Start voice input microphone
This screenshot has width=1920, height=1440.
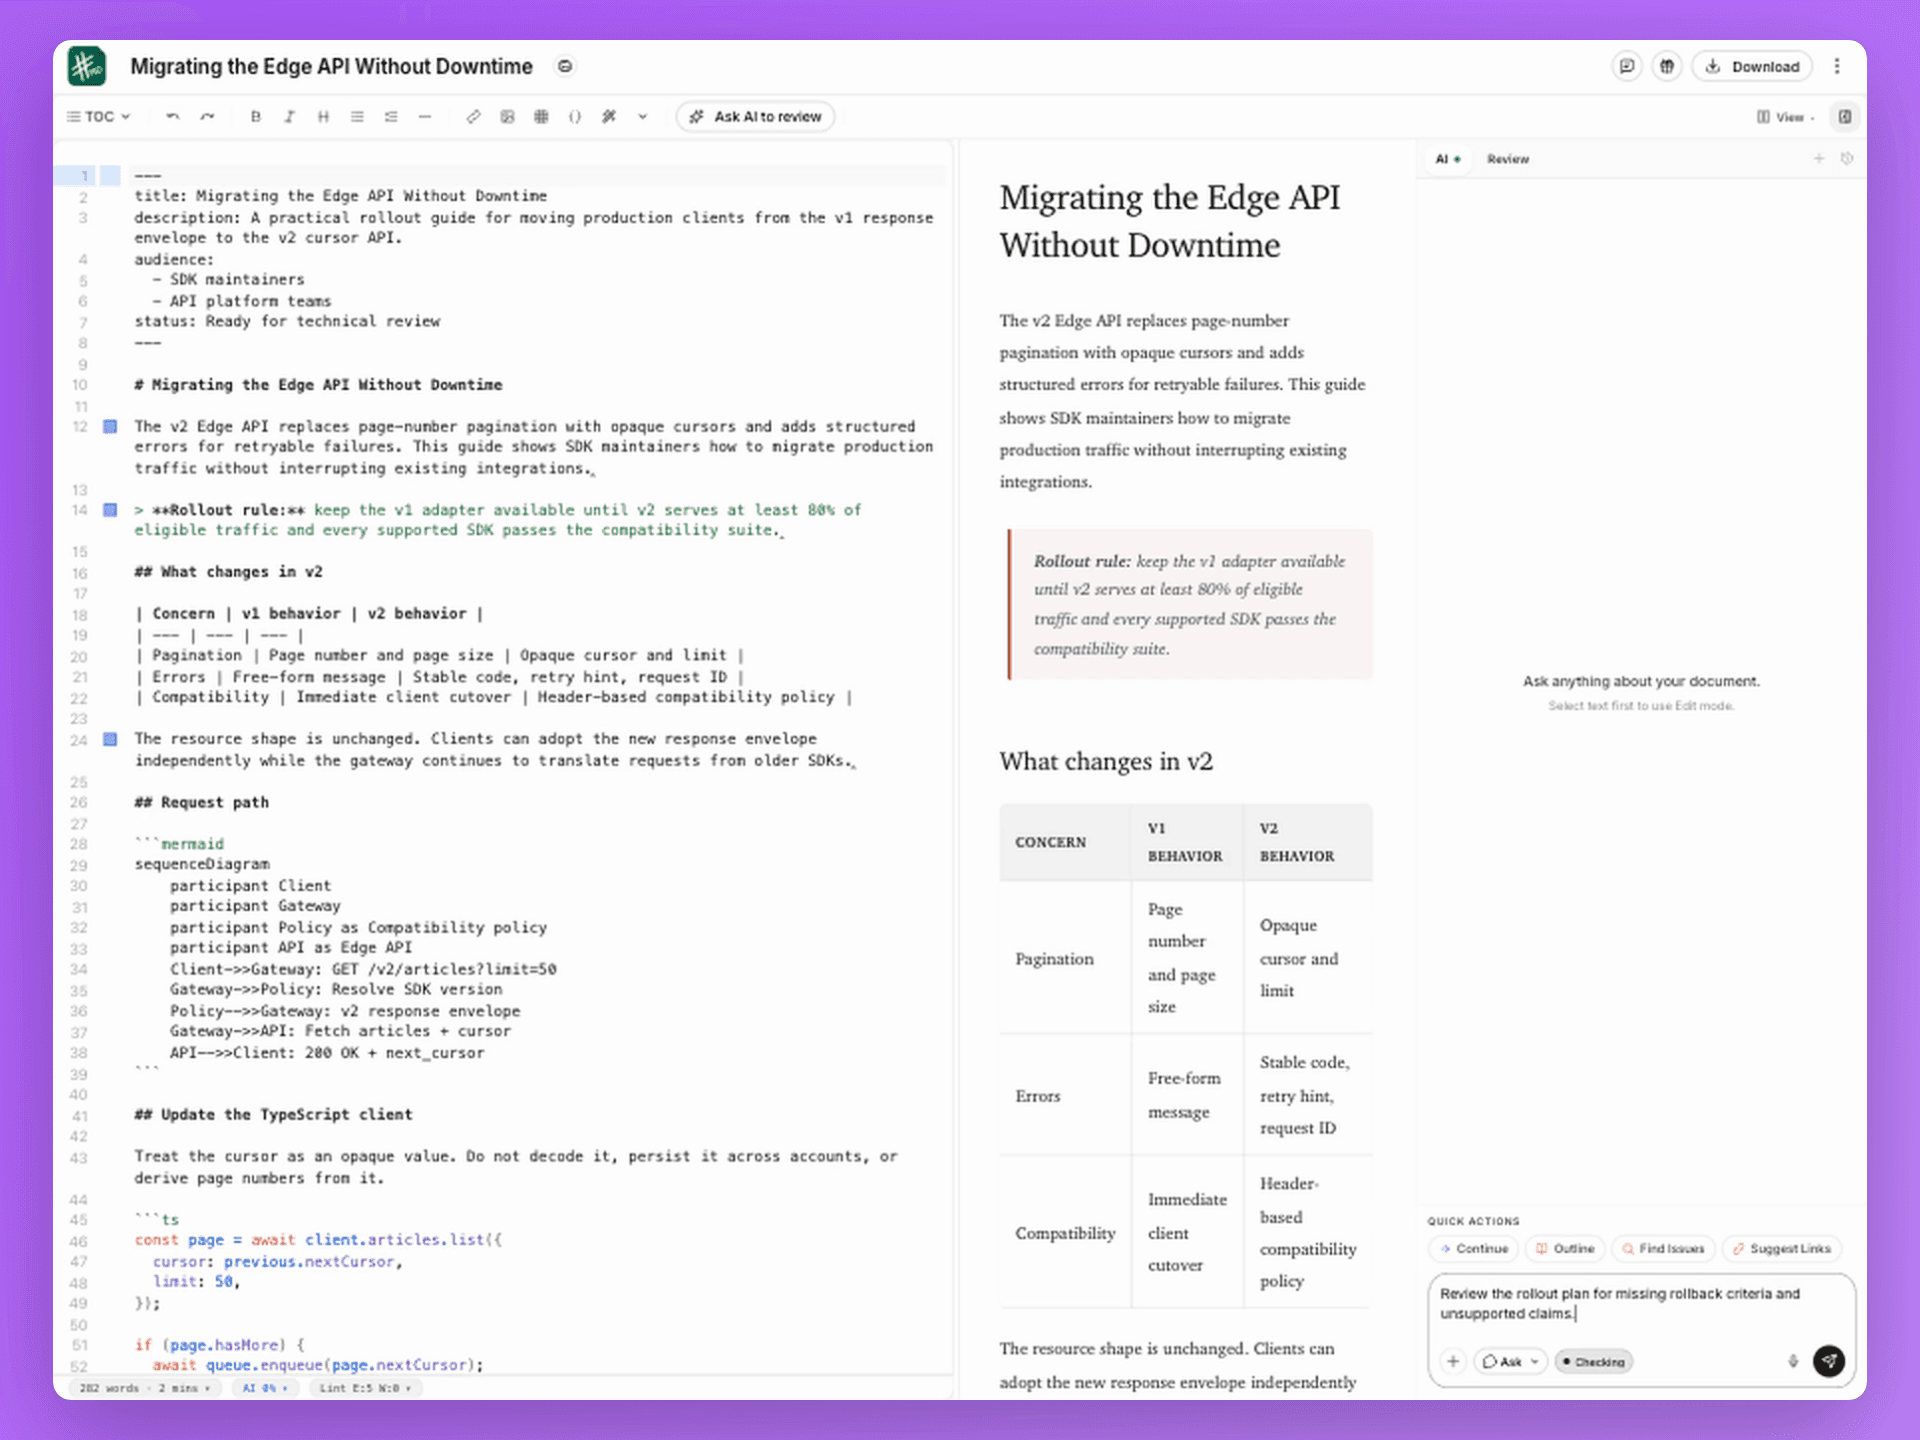1793,1361
